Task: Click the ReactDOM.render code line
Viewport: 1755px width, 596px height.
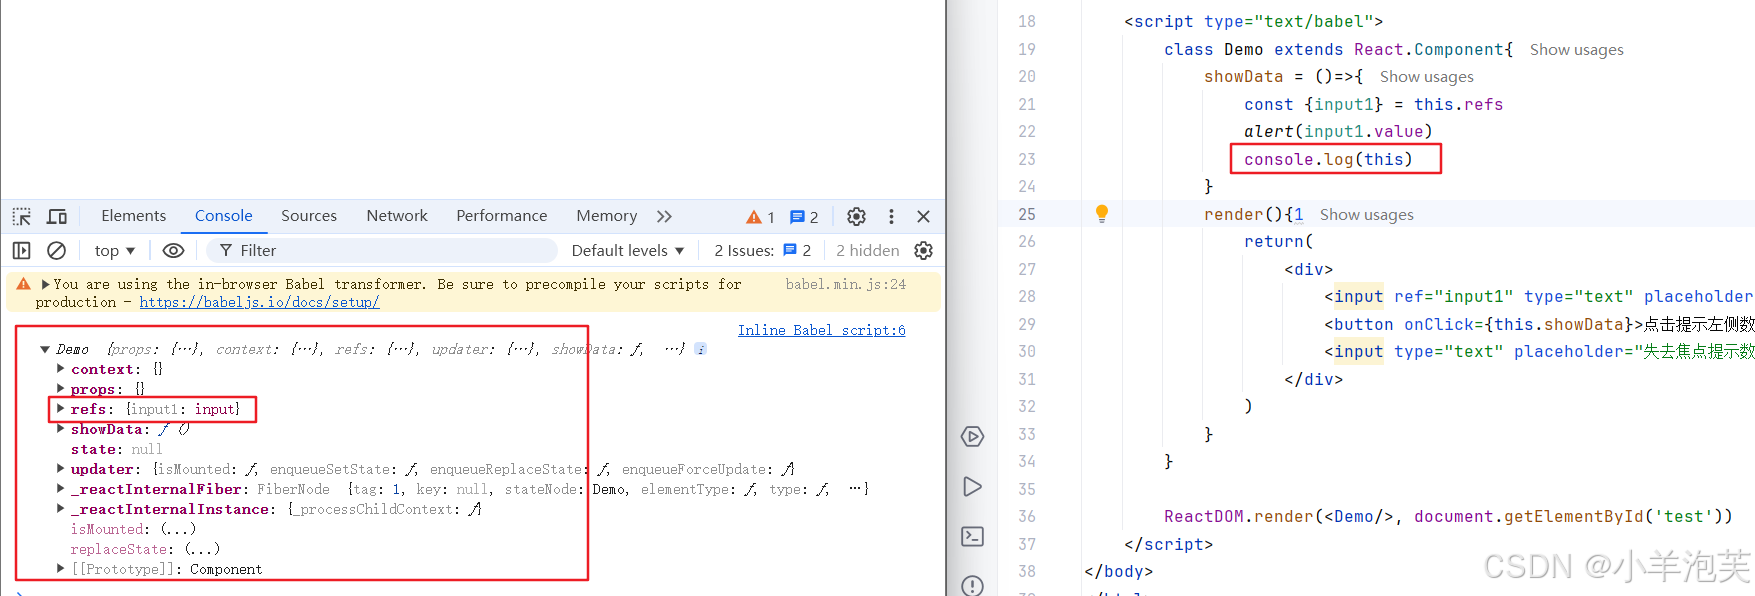Action: 1448,517
